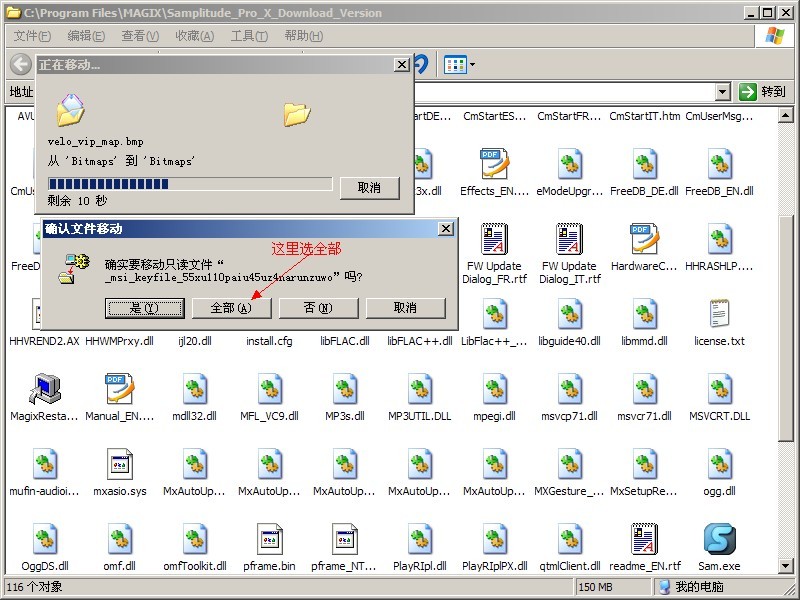This screenshot has width=800, height=600.
Task: Click the ijl20.dll file name
Action: click(x=195, y=341)
